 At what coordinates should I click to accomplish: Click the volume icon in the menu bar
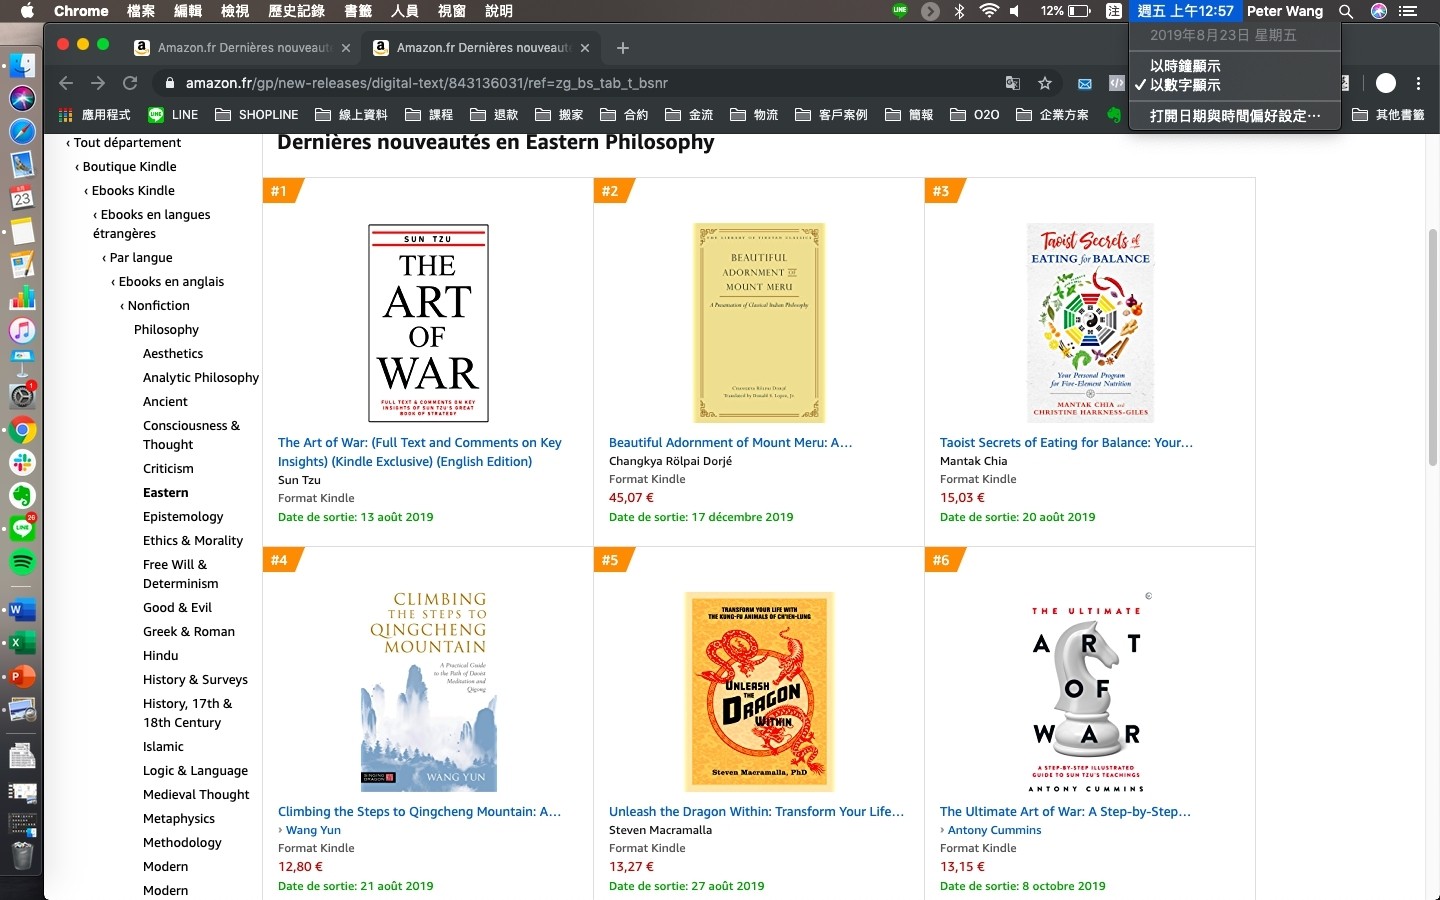click(1015, 11)
